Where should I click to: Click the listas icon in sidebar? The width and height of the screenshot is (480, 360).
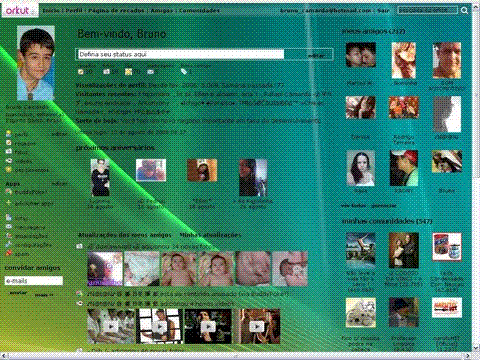point(9,218)
